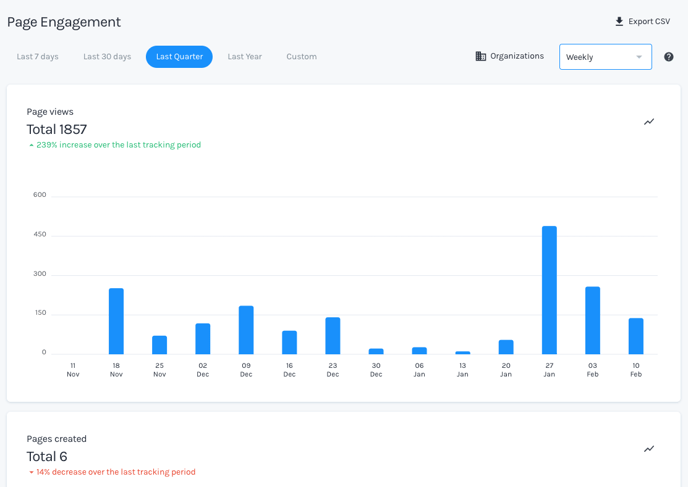The width and height of the screenshot is (688, 487).
Task: Switch to the Last Year range
Action: 245,57
